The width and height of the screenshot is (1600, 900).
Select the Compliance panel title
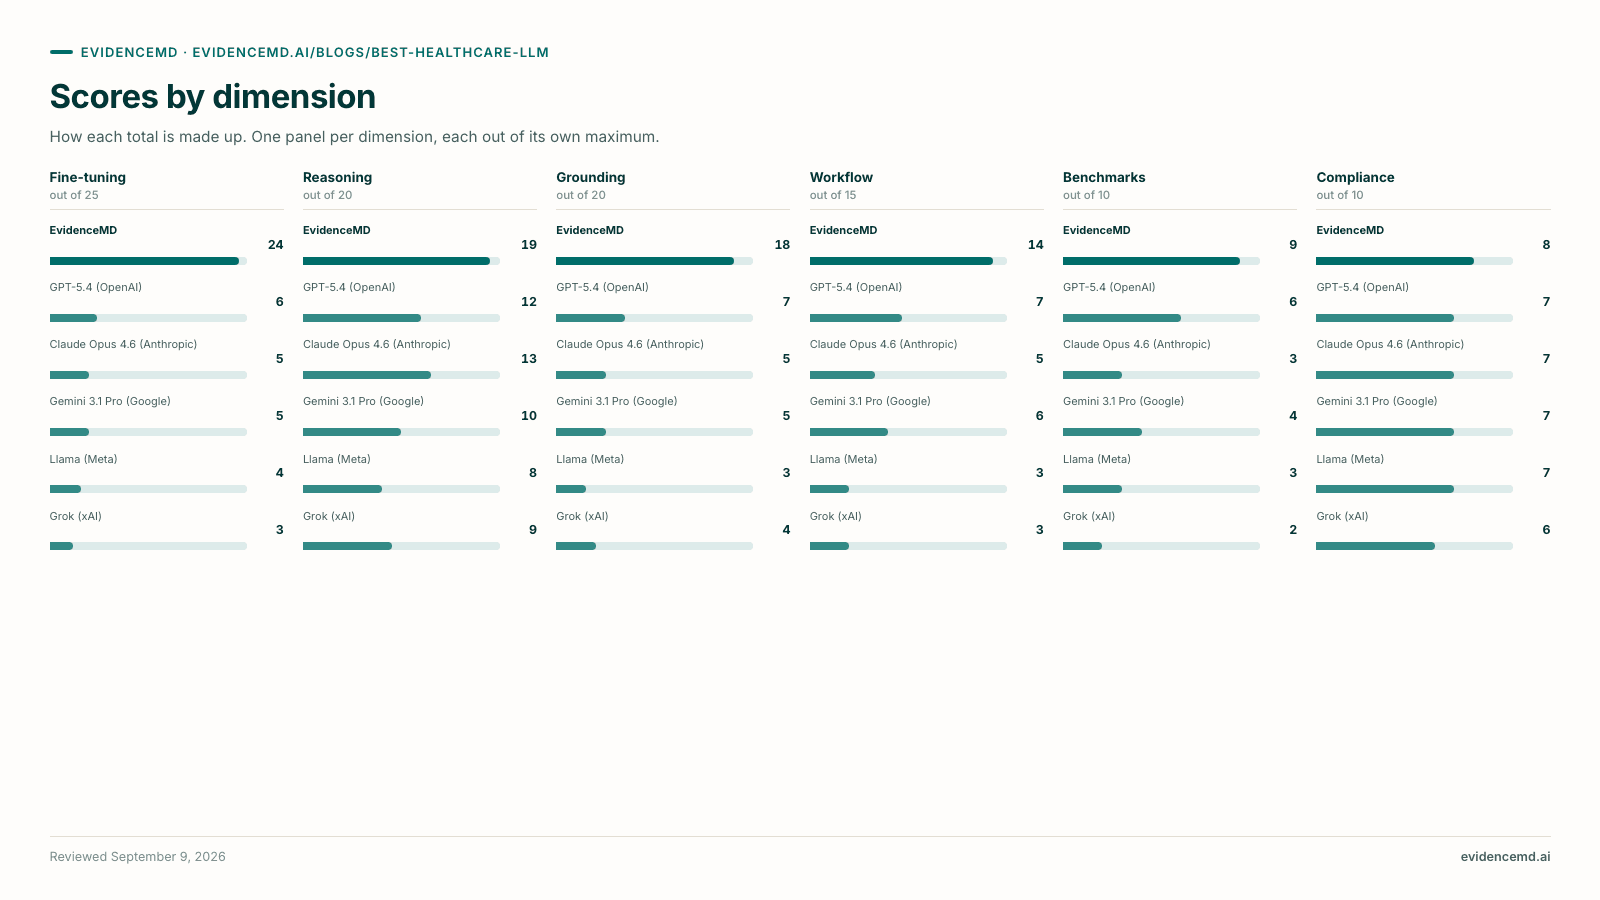(1355, 177)
